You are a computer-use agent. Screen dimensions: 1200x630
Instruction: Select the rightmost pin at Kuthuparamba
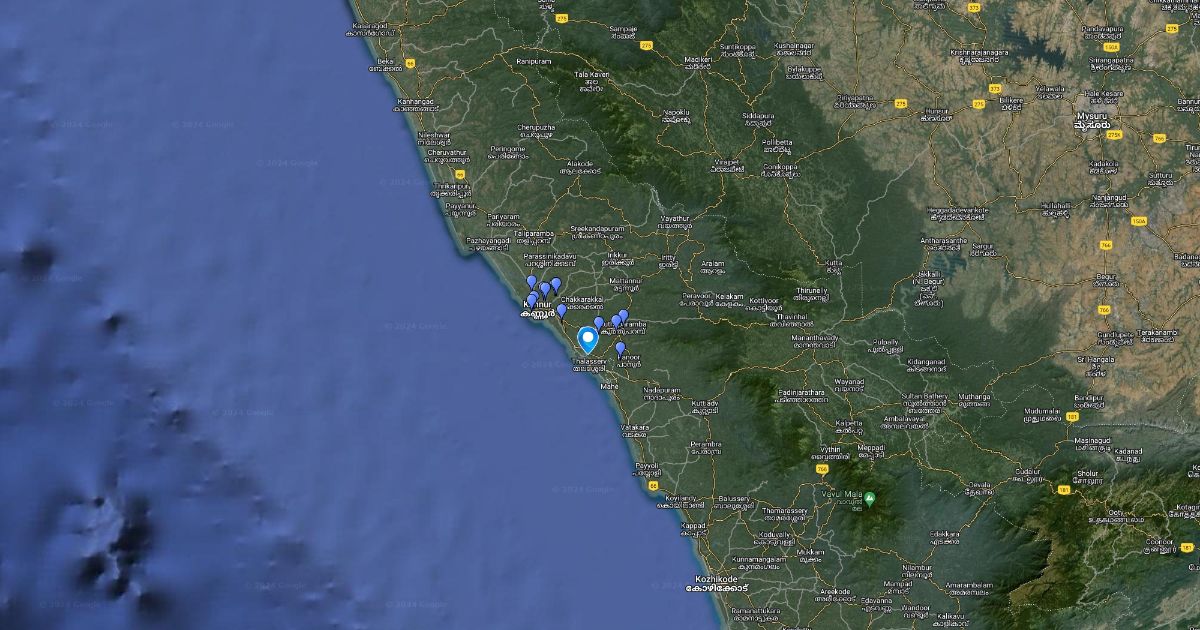(623, 317)
